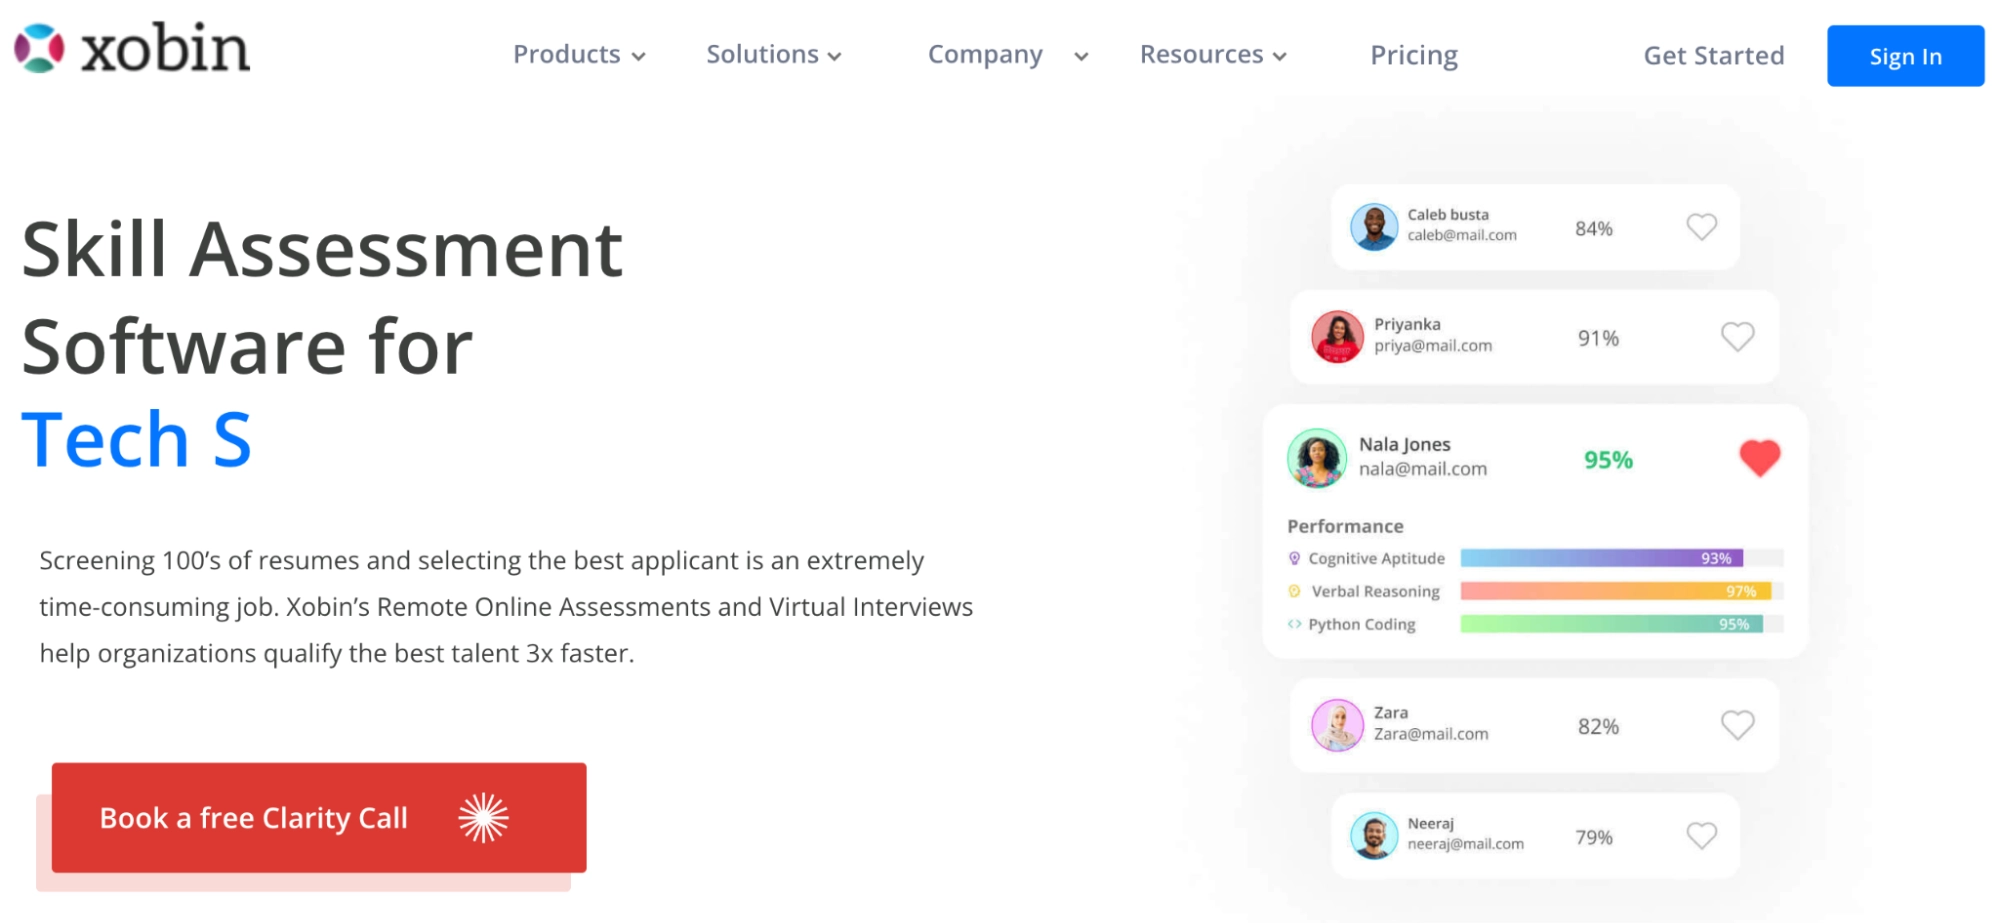Click the xobin logo icon
The height and width of the screenshot is (924, 1999).
point(39,48)
